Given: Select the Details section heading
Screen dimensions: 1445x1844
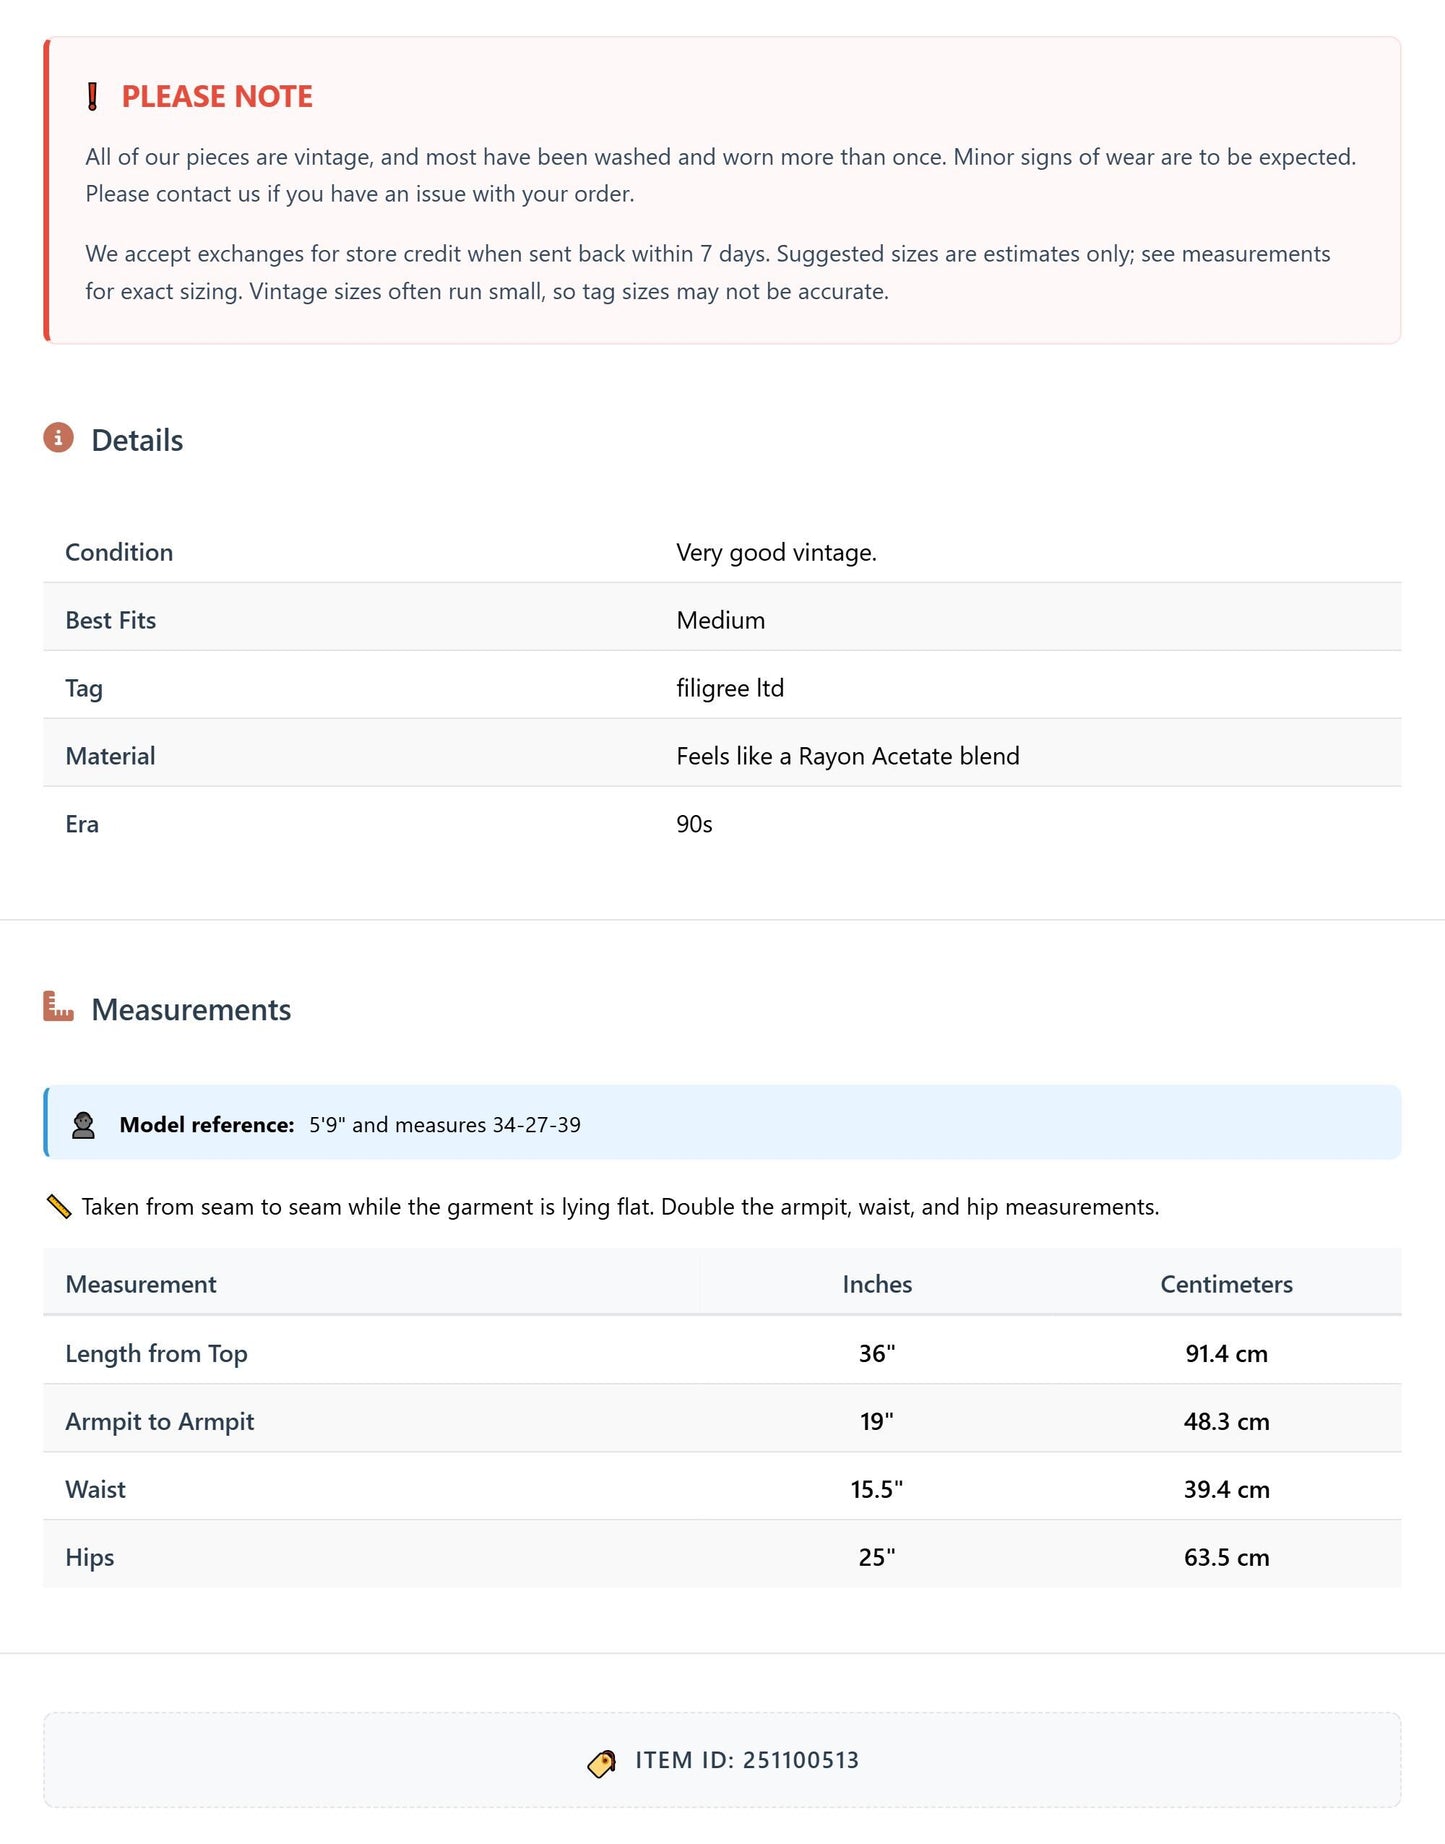Looking at the screenshot, I should point(137,440).
